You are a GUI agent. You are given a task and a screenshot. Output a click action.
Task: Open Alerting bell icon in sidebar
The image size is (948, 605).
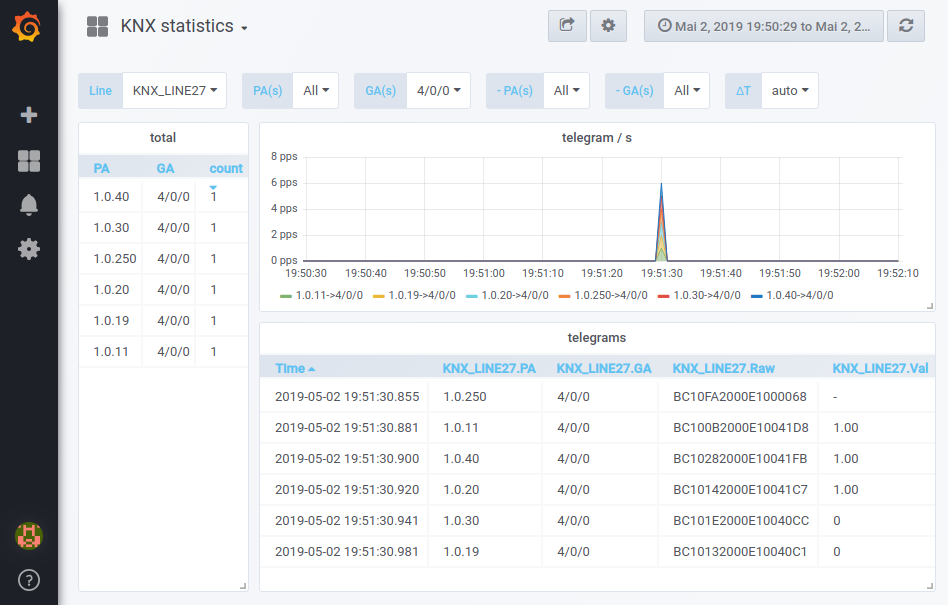(x=29, y=205)
